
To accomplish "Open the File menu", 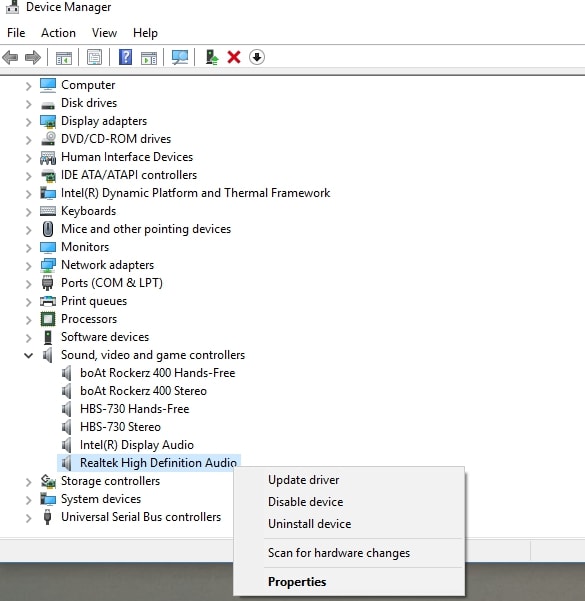I will pos(16,33).
